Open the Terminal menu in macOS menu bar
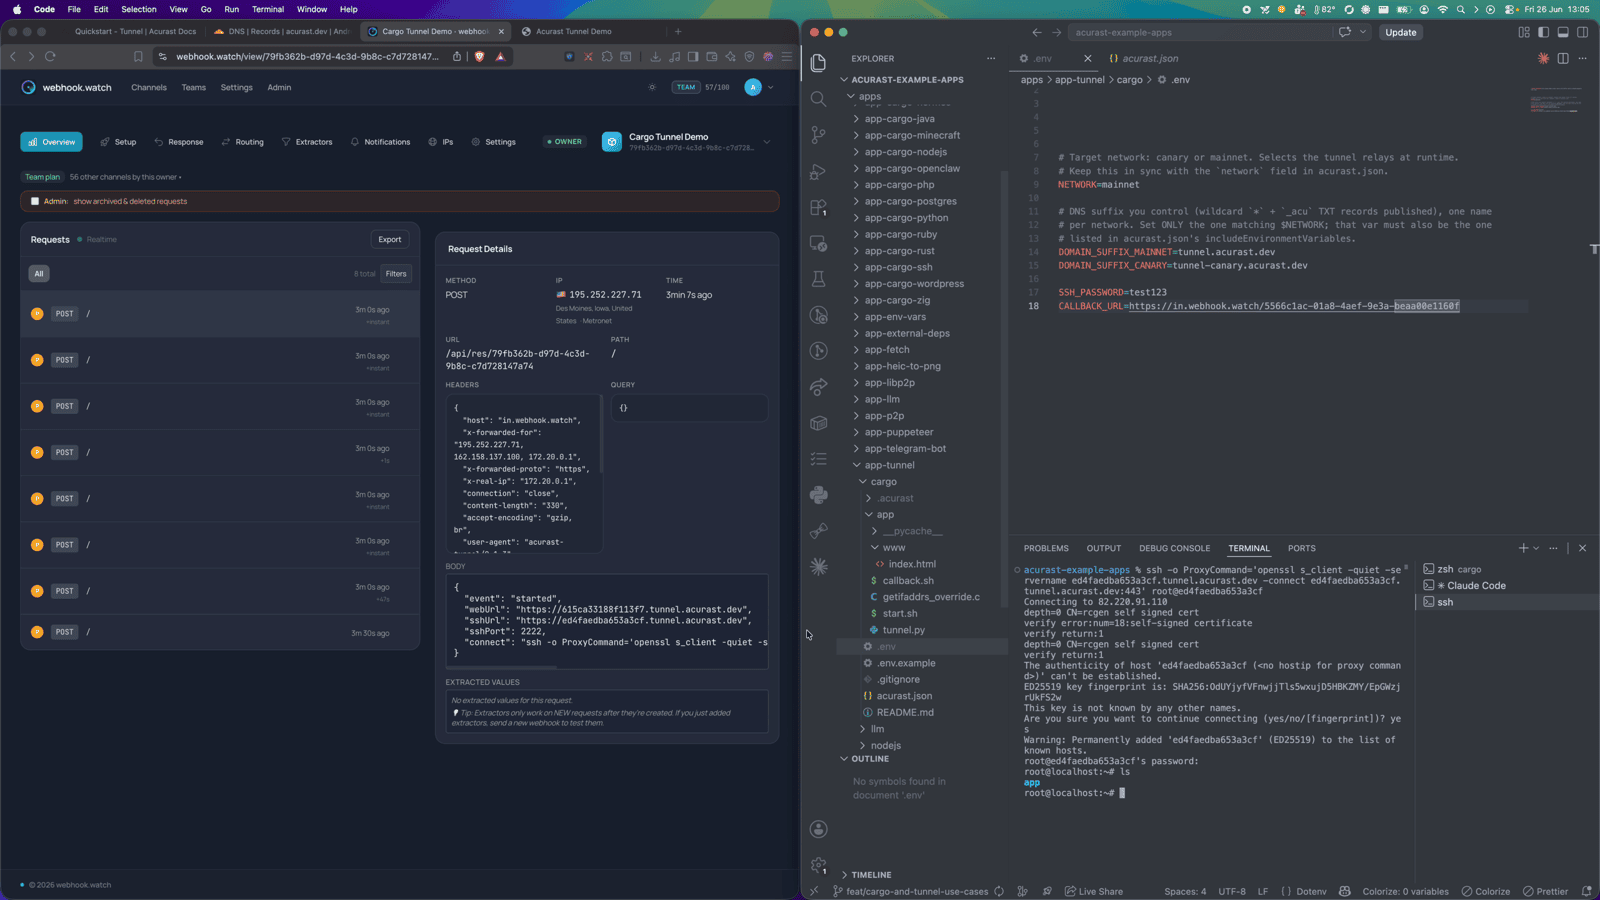This screenshot has height=900, width=1600. [268, 9]
